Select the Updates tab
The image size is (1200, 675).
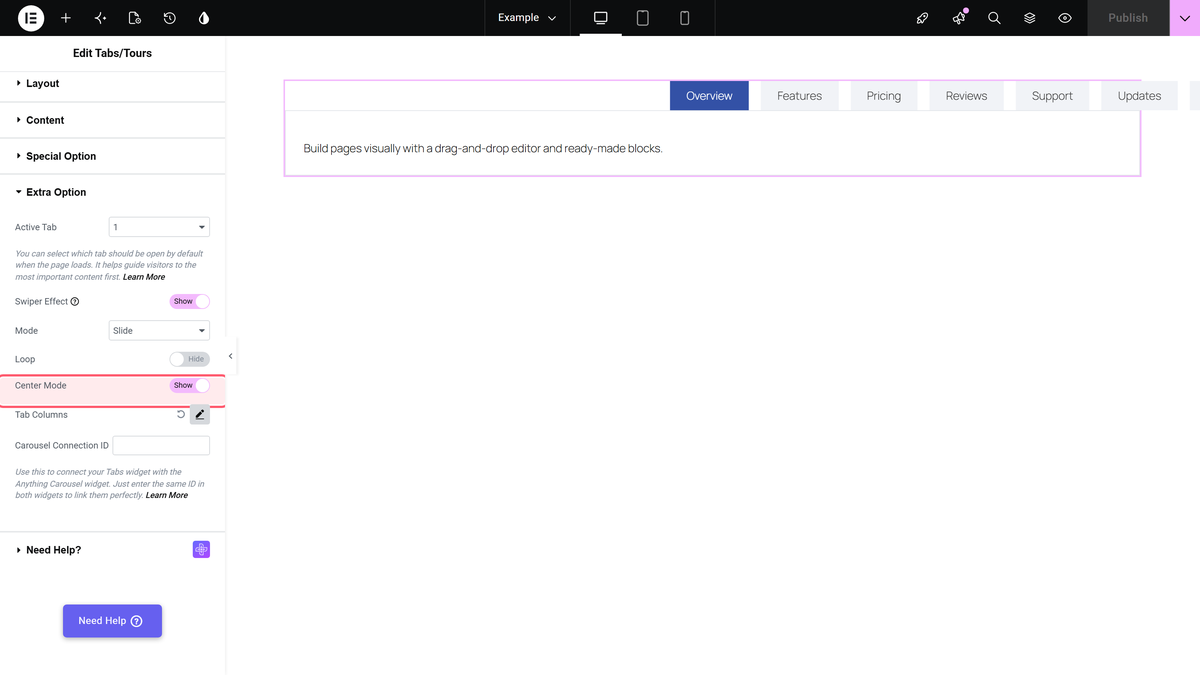pyautogui.click(x=1139, y=96)
